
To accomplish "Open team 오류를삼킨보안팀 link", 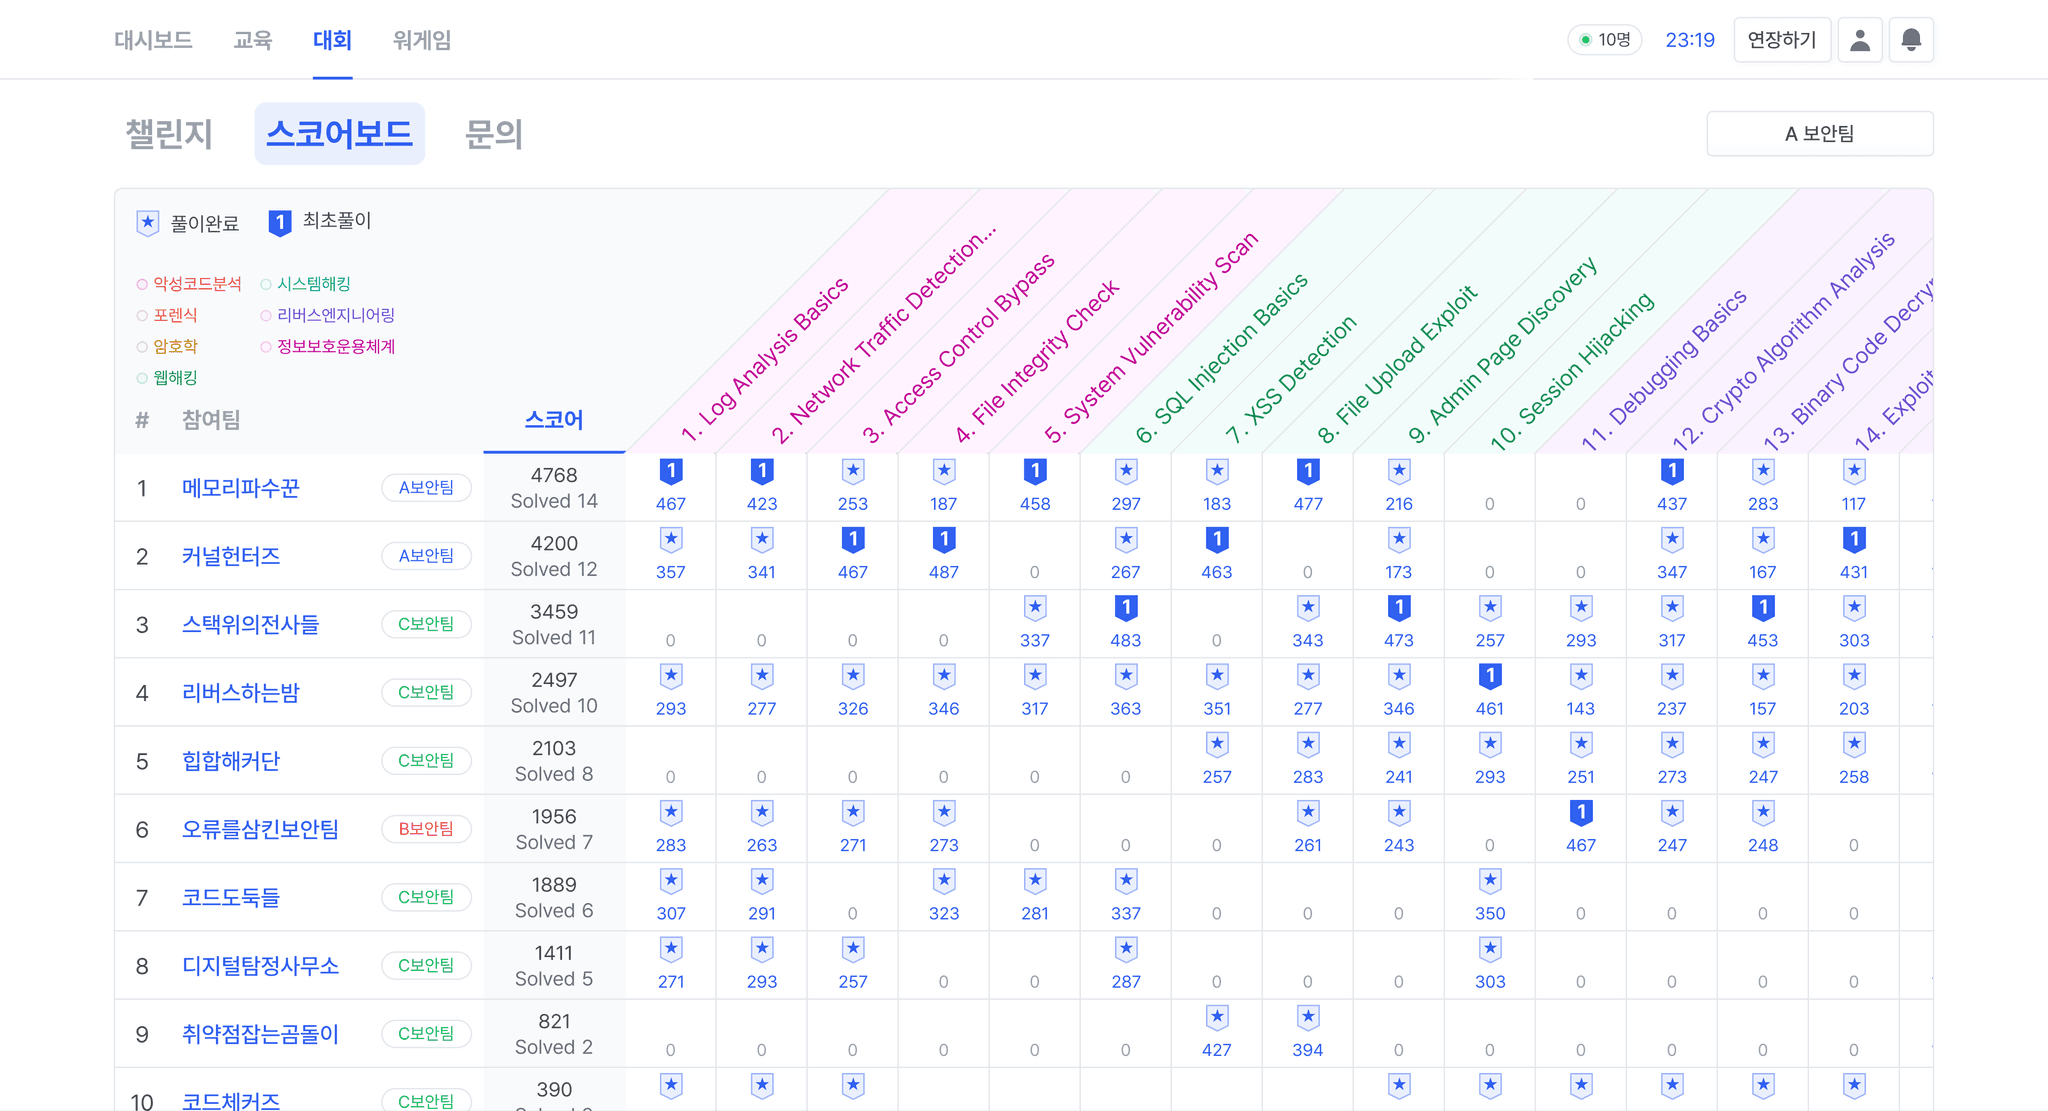I will [x=260, y=829].
